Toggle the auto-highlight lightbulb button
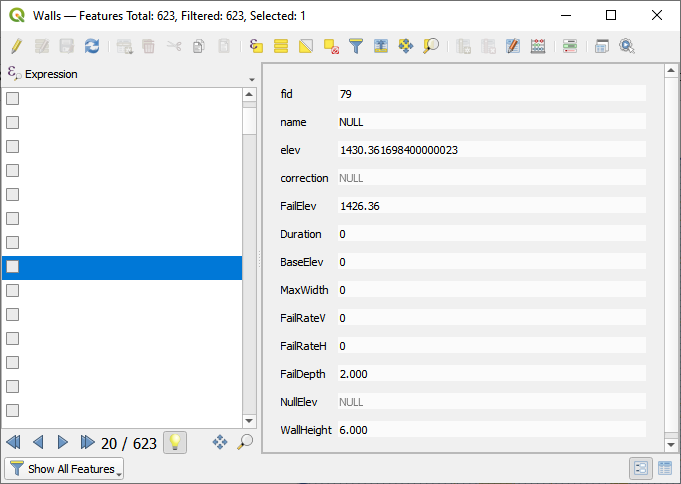This screenshot has height=484, width=681. [175, 442]
